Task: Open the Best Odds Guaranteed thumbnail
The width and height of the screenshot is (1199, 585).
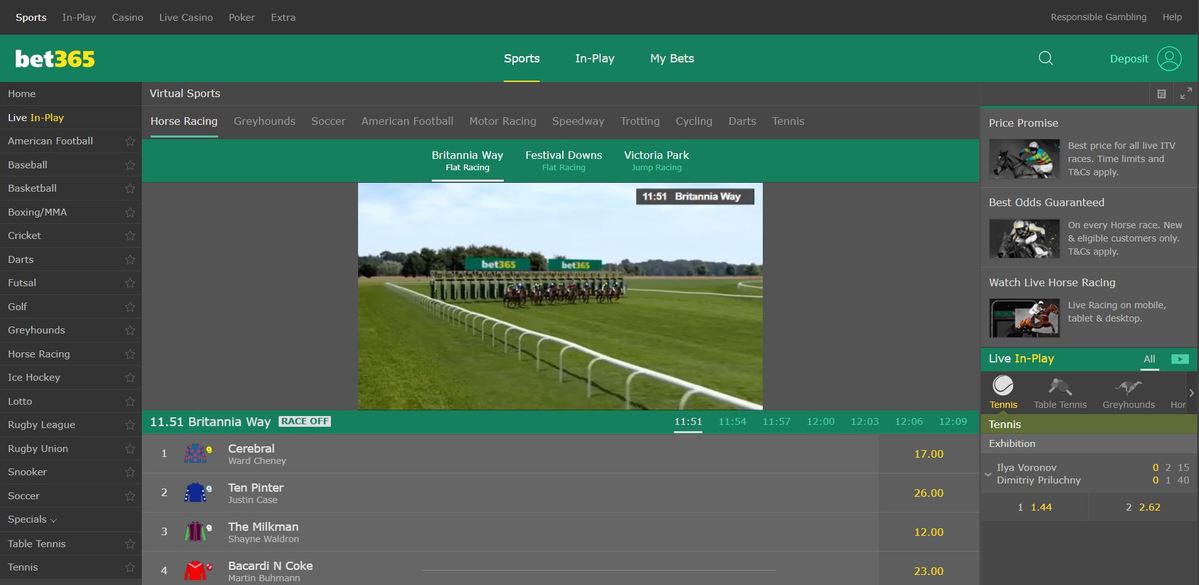Action: (x=1024, y=239)
